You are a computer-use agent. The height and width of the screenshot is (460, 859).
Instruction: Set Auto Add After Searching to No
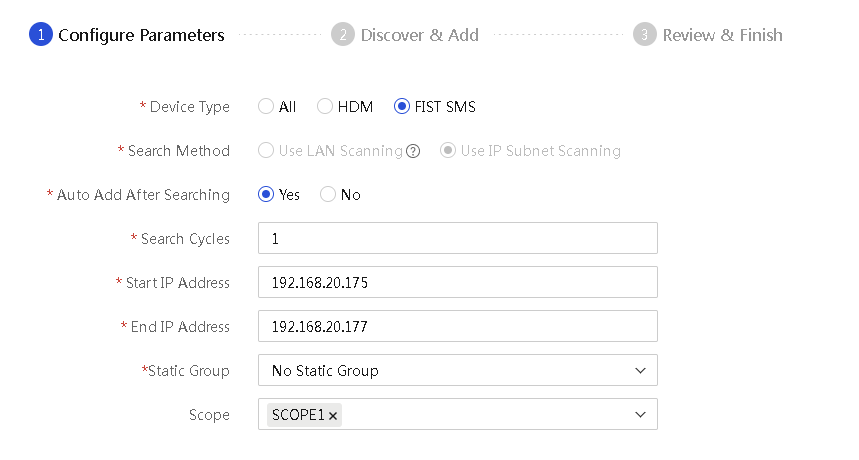point(328,194)
